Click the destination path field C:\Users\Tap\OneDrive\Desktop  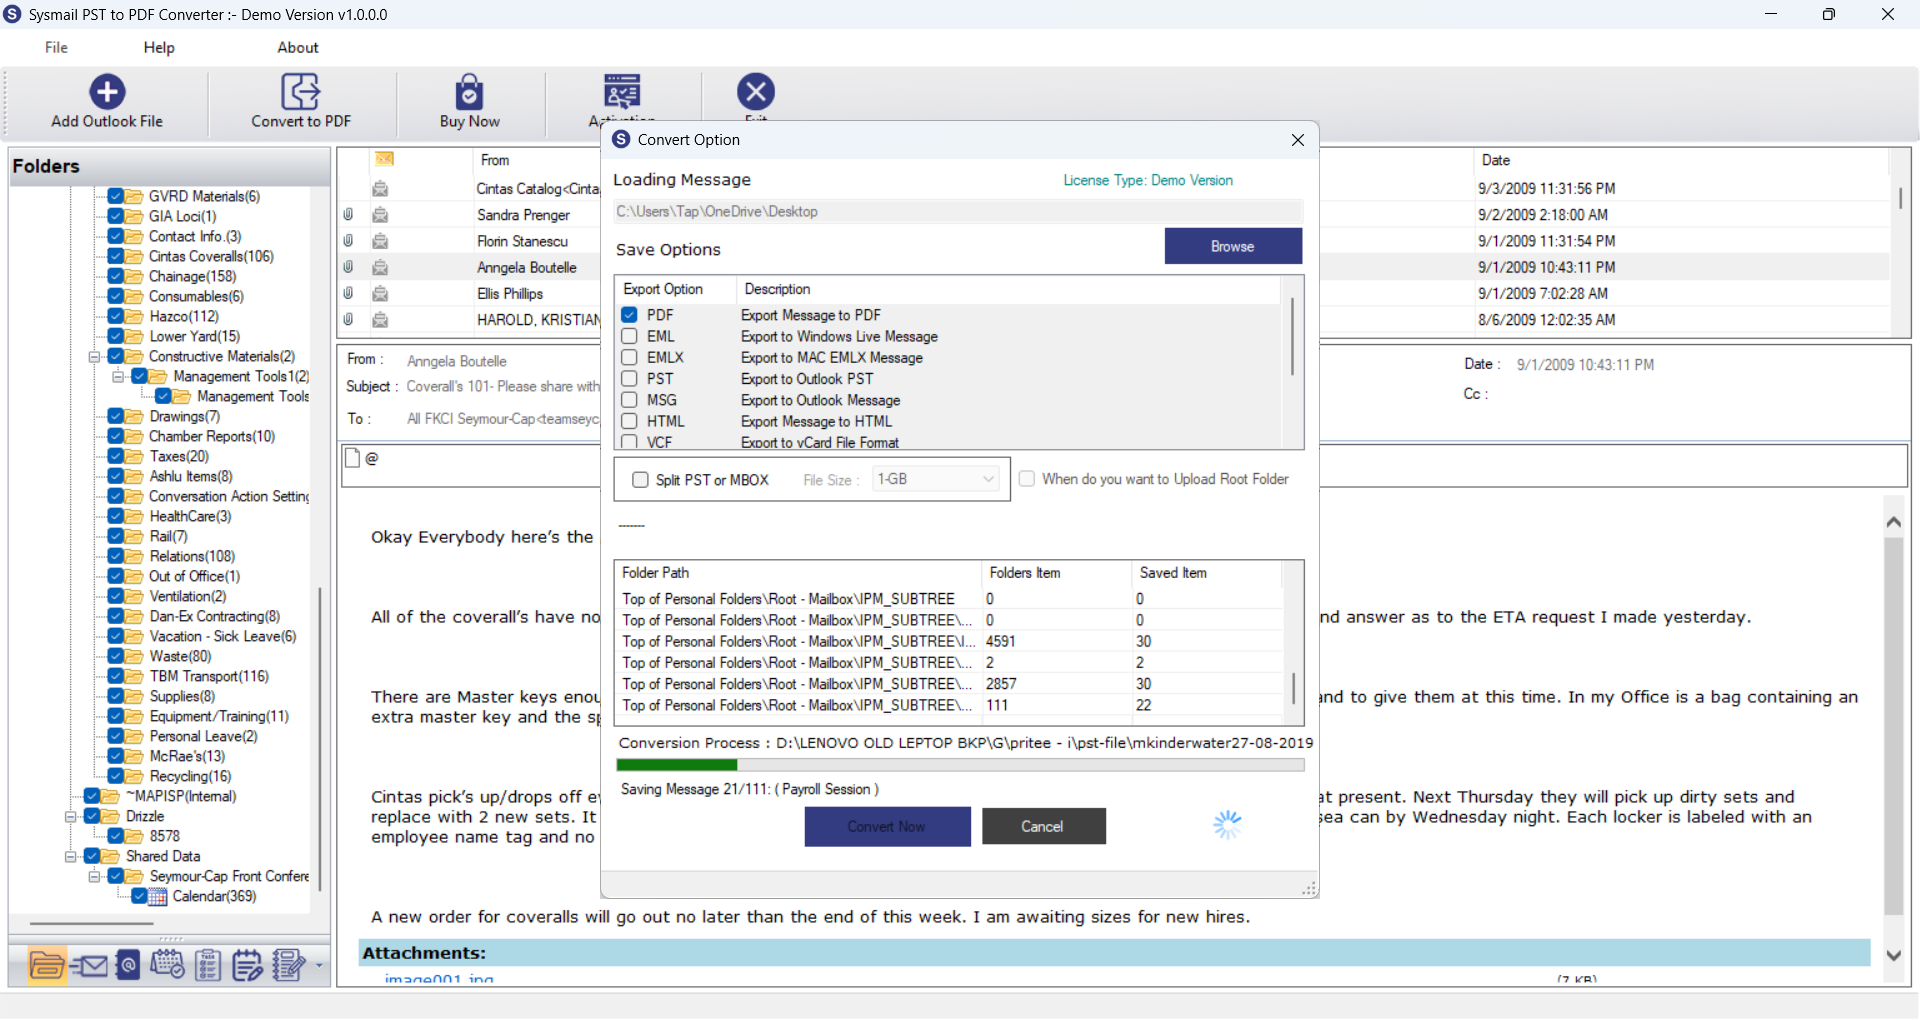click(x=957, y=212)
